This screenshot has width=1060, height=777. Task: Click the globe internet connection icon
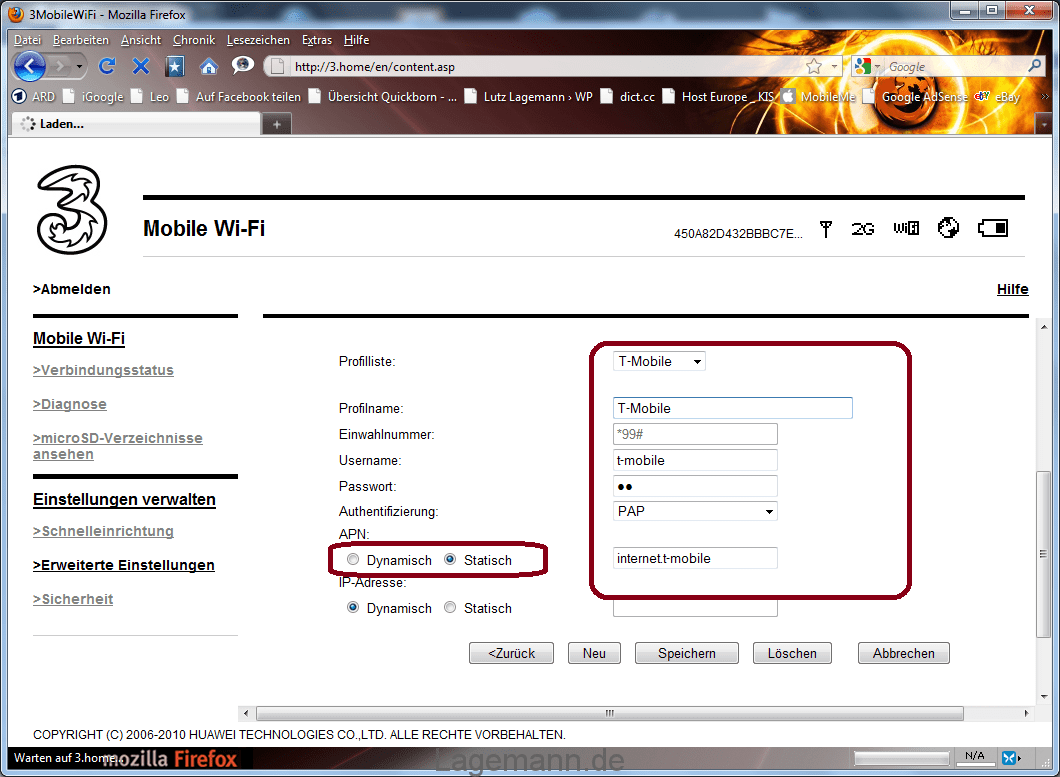[948, 228]
